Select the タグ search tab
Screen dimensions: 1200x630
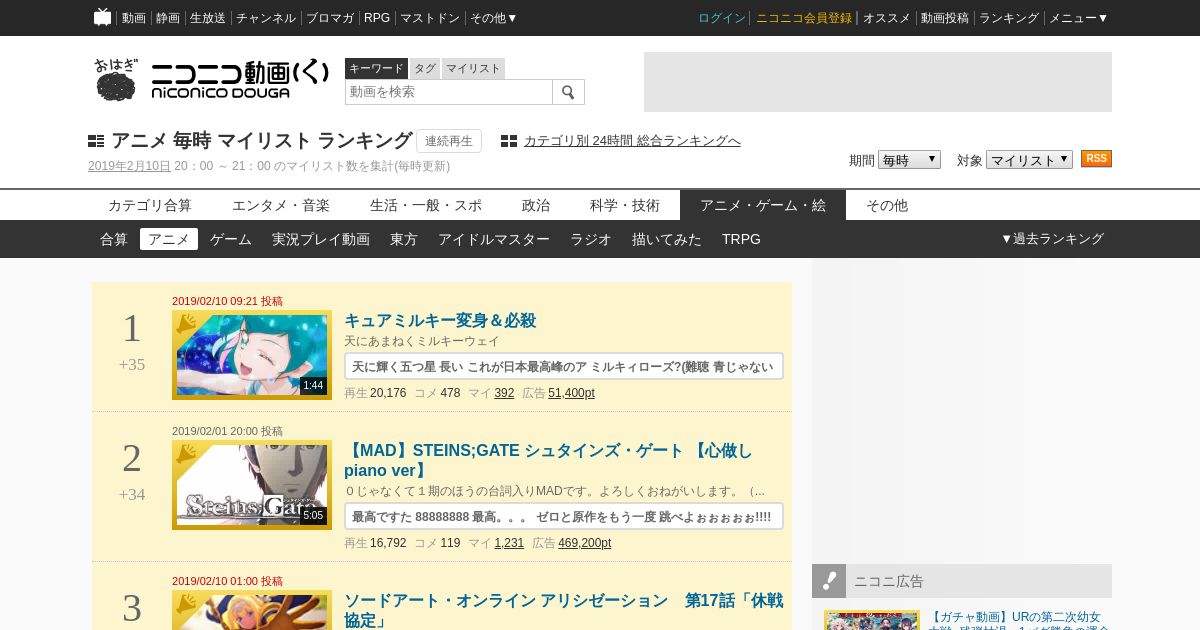(425, 68)
